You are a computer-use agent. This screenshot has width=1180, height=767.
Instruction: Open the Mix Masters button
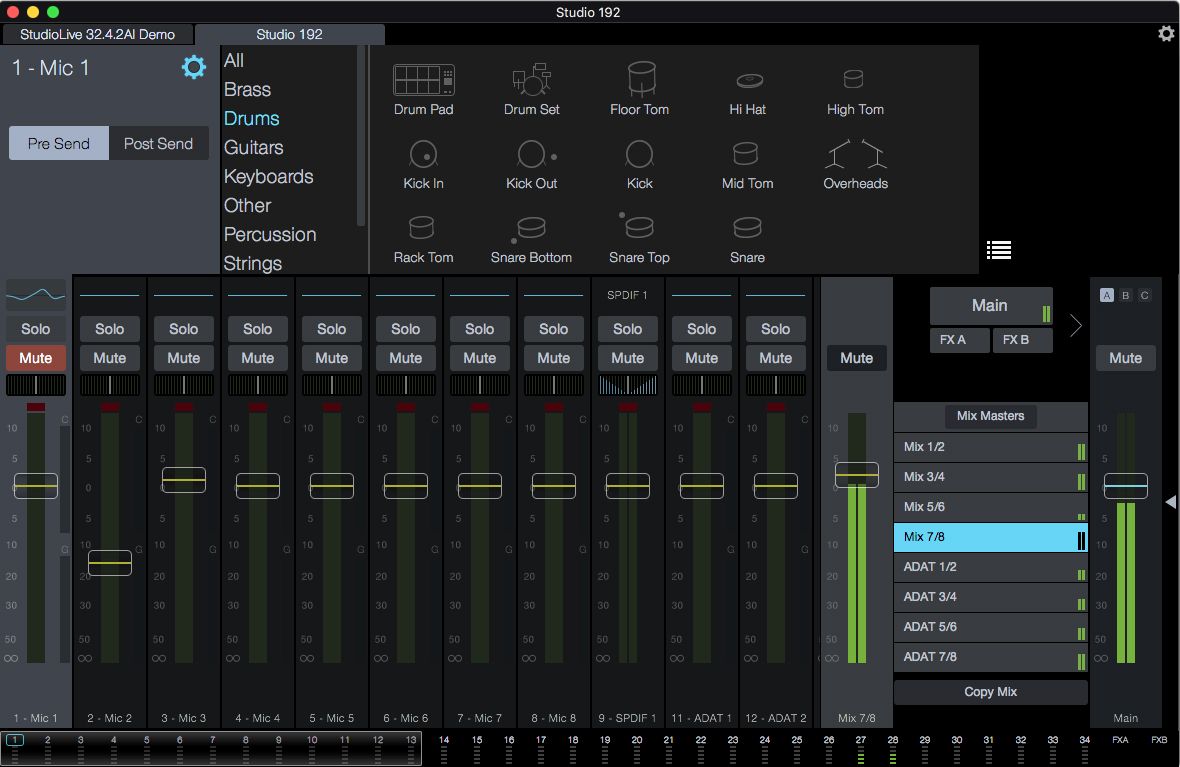pyautogui.click(x=990, y=415)
